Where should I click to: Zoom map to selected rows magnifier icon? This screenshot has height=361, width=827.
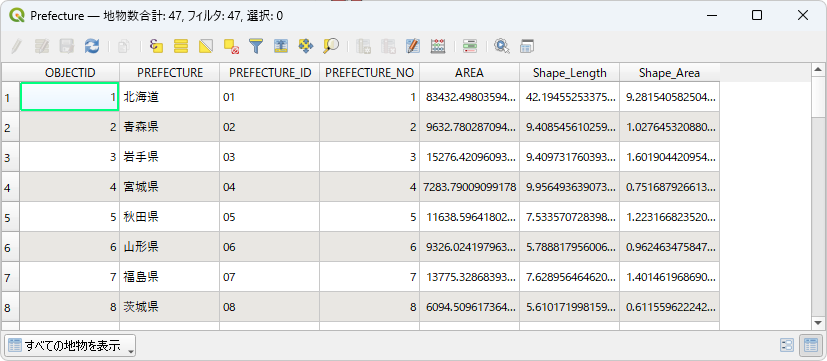(331, 46)
